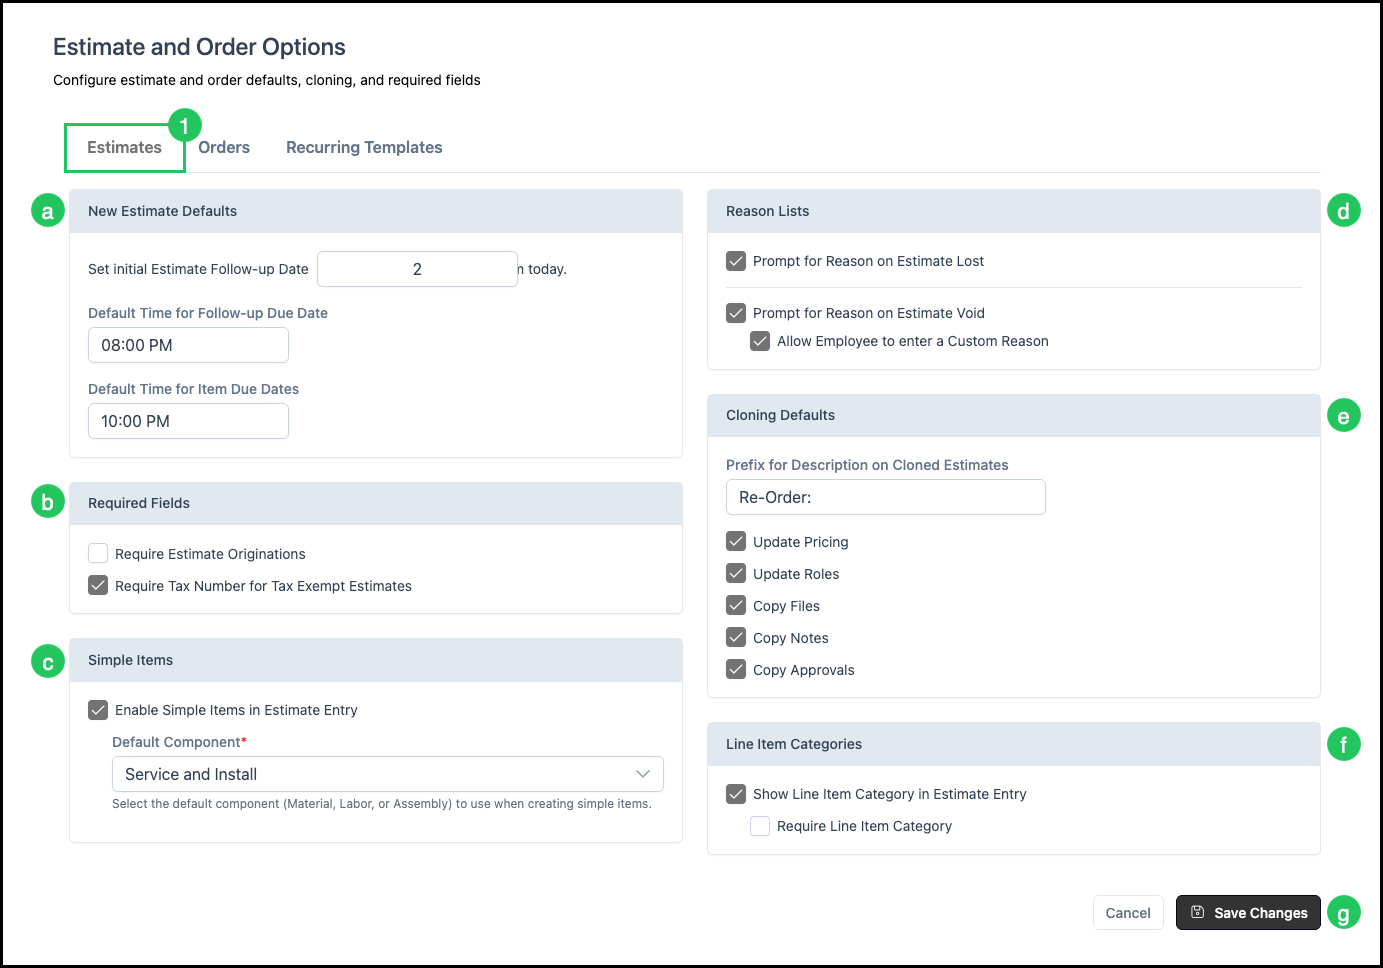Click the Simple Items section header

tap(376, 660)
